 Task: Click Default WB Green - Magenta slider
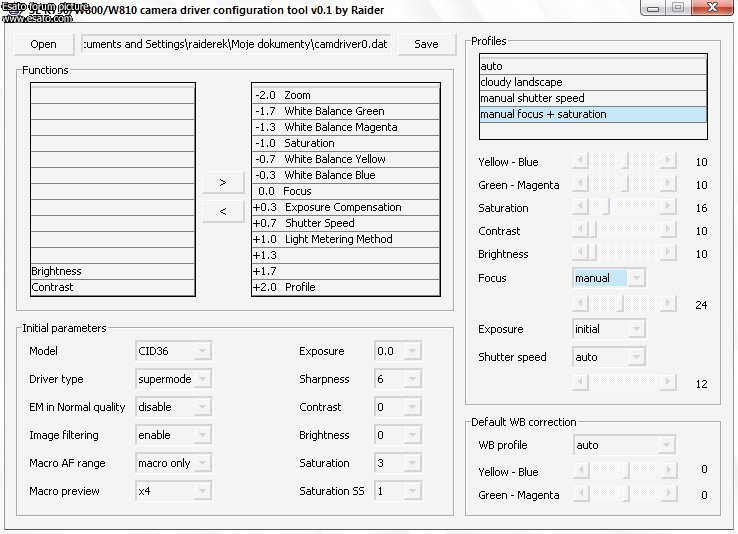[x=625, y=494]
